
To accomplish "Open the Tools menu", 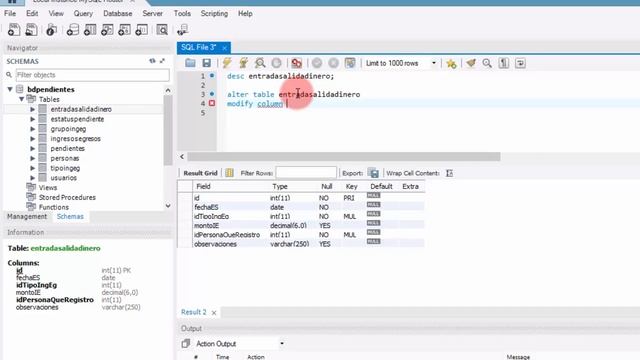I will point(182,13).
